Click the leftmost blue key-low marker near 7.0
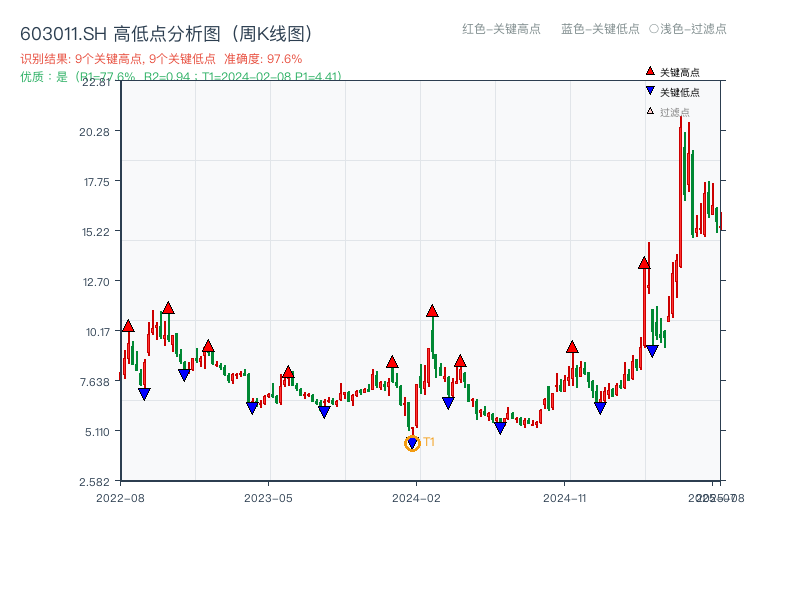The width and height of the screenshot is (800, 600). pyautogui.click(x=144, y=394)
